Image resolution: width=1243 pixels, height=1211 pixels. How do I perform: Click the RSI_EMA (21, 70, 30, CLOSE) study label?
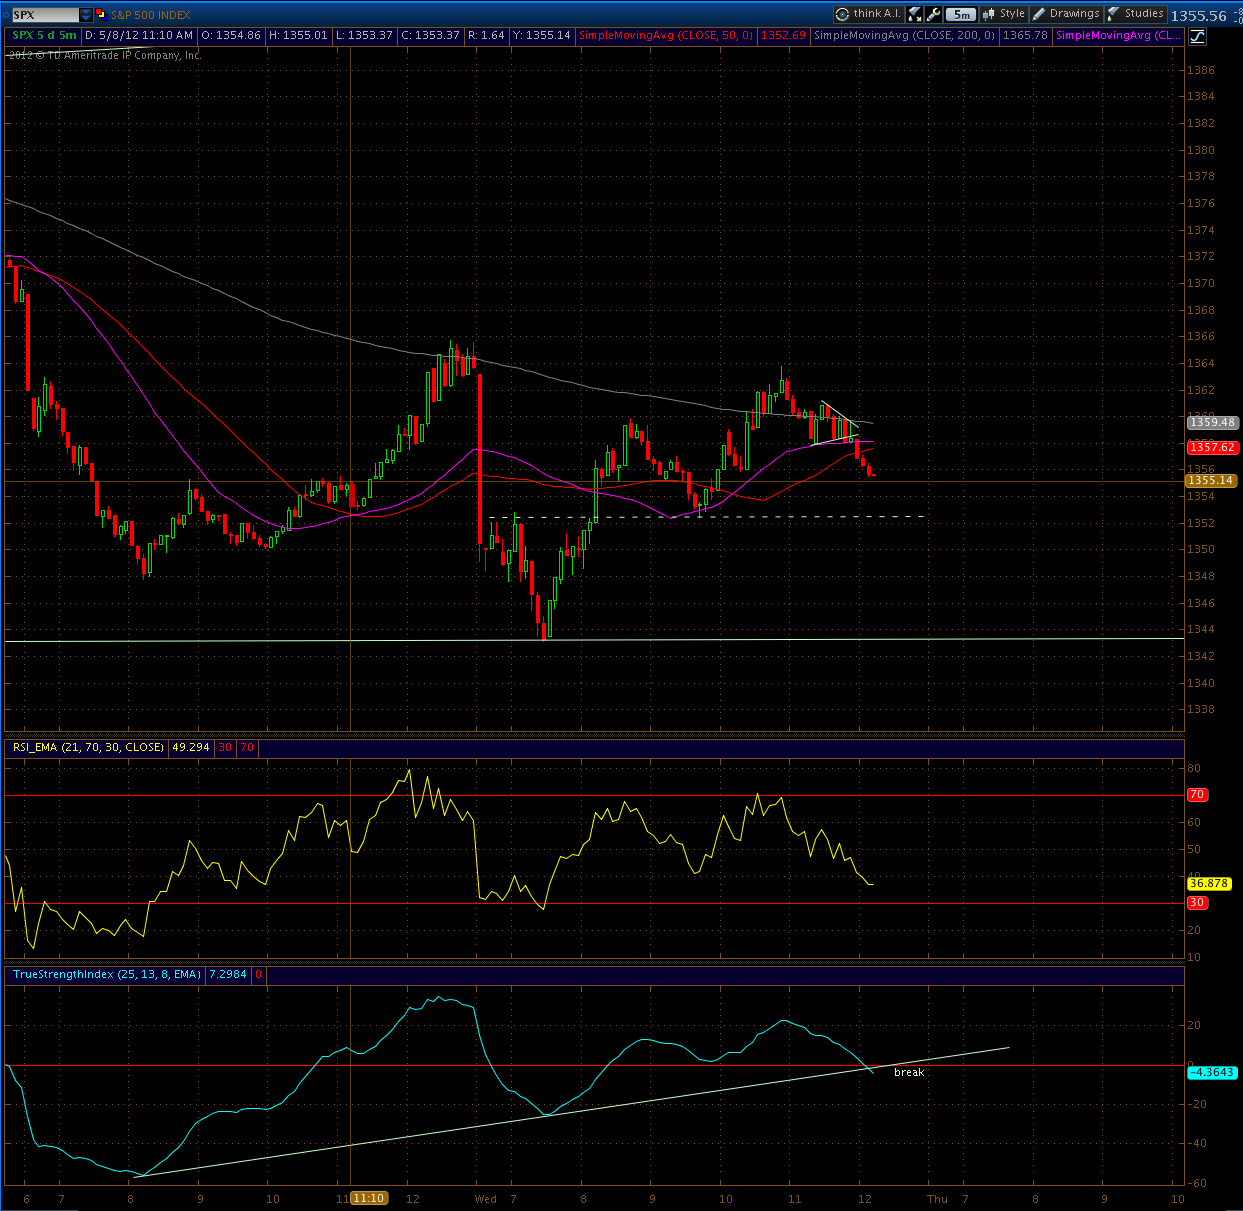86,747
